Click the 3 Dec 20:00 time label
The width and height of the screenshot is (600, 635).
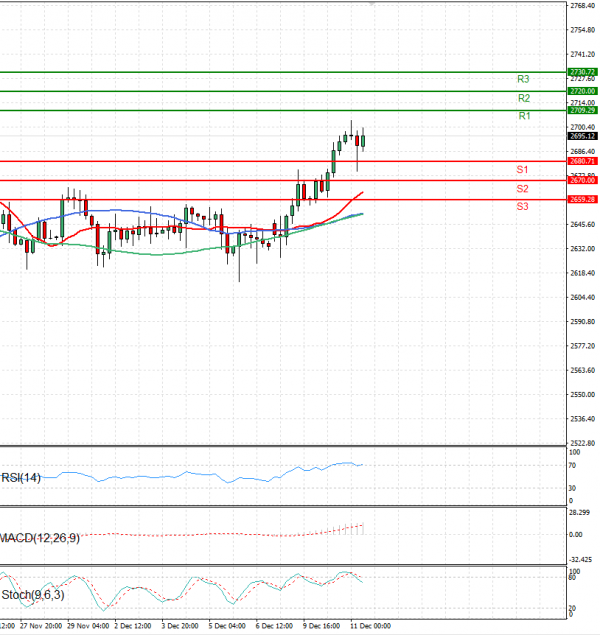pyautogui.click(x=180, y=626)
